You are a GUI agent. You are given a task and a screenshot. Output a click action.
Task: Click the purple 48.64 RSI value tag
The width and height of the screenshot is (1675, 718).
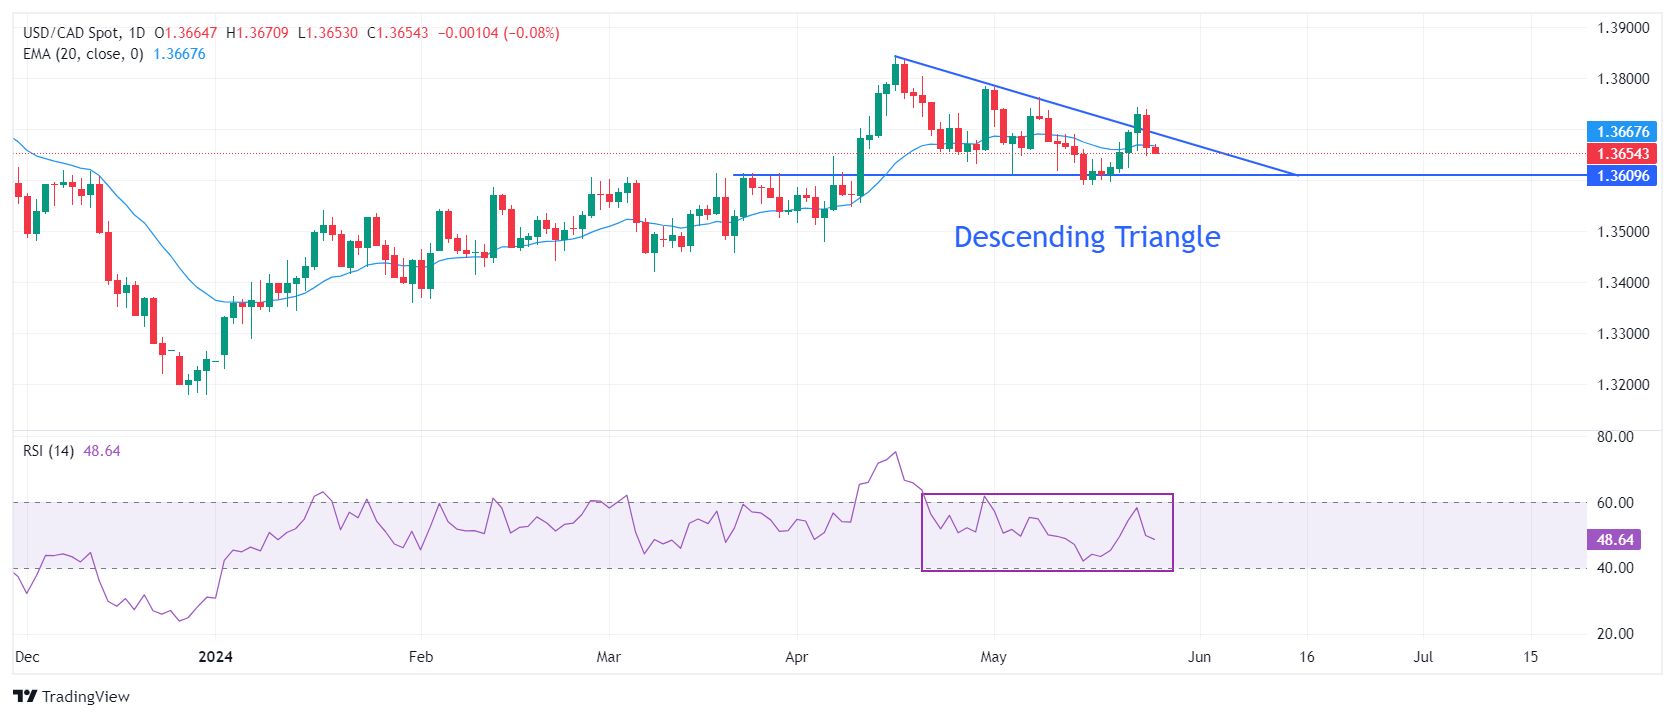point(1614,540)
